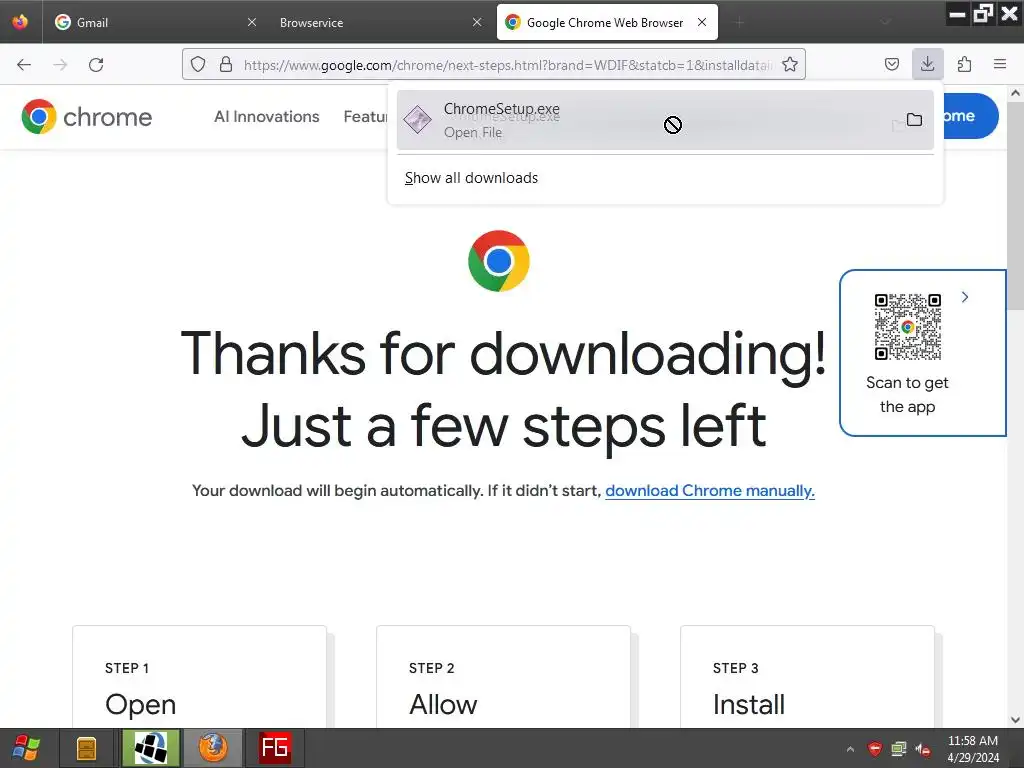
Task: Open Features navigation item
Action: point(366,117)
